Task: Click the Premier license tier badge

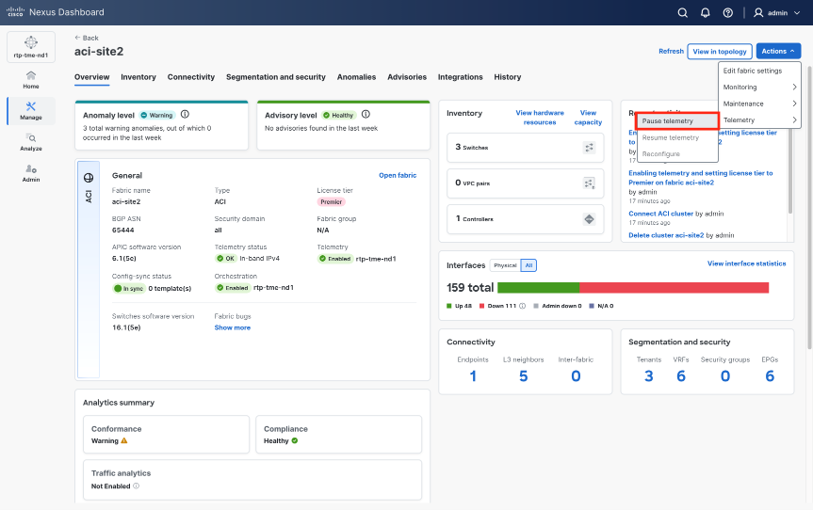Action: click(x=331, y=202)
